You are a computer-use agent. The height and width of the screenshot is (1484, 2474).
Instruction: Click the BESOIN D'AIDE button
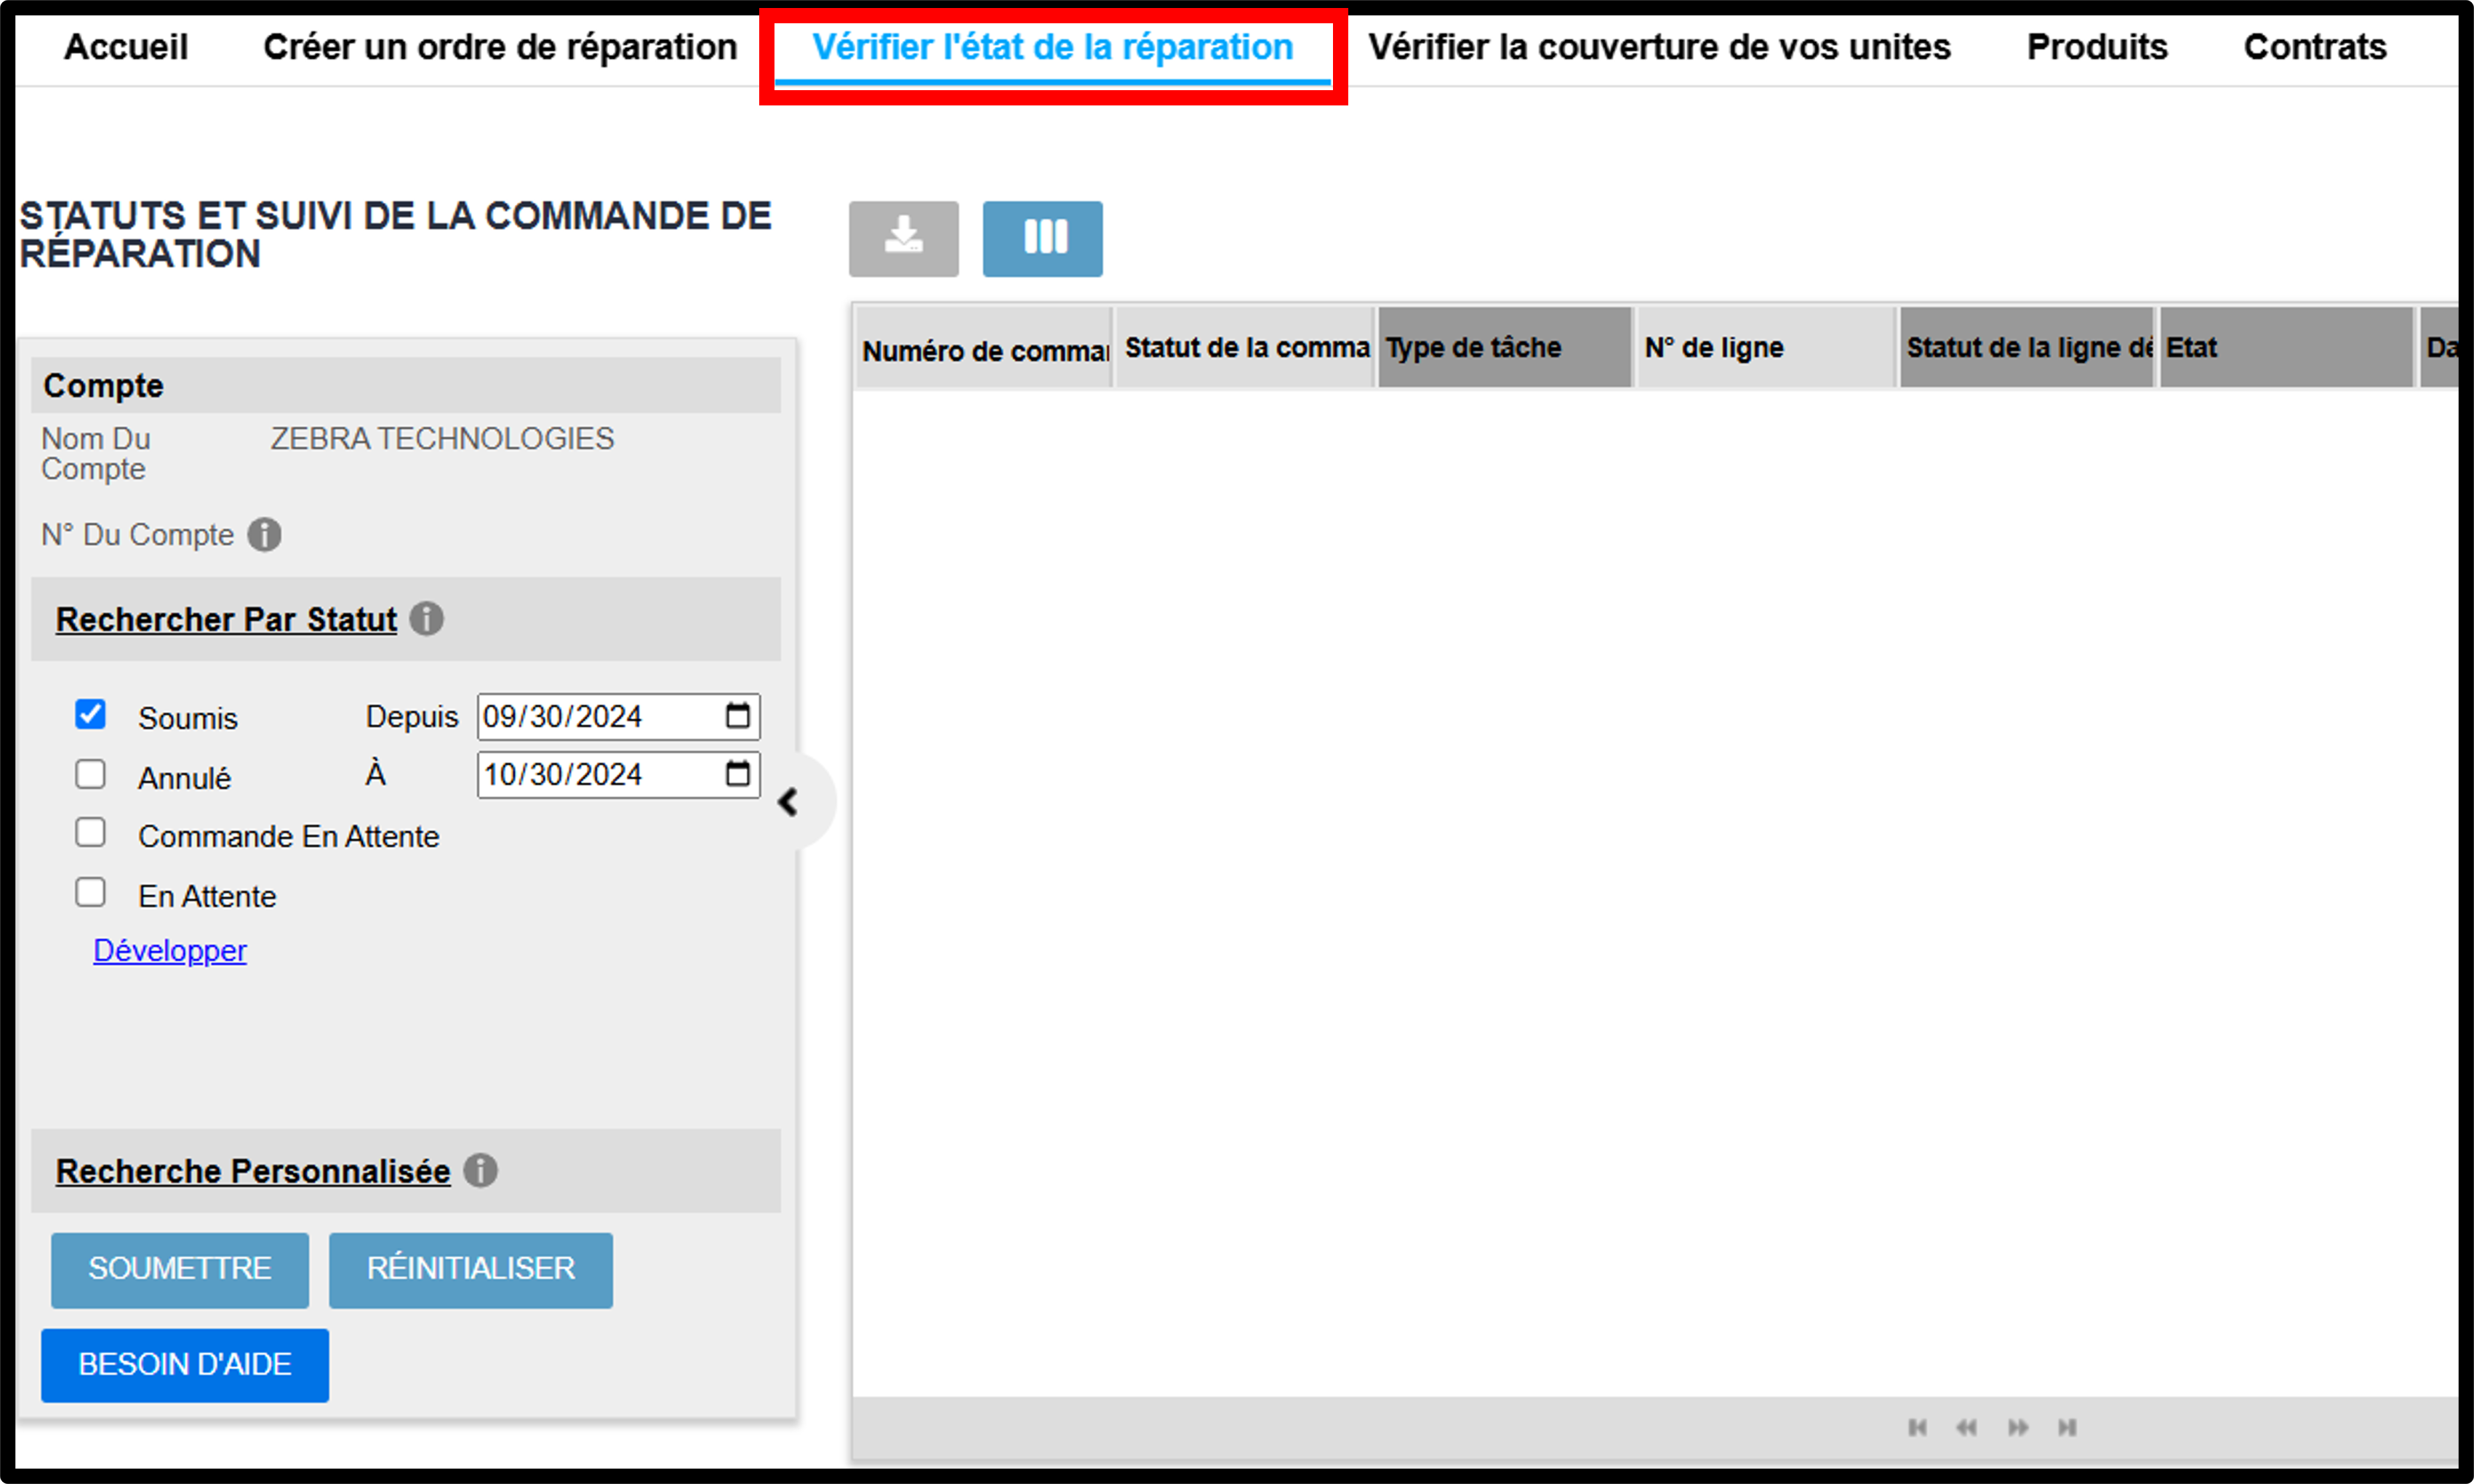(x=185, y=1365)
